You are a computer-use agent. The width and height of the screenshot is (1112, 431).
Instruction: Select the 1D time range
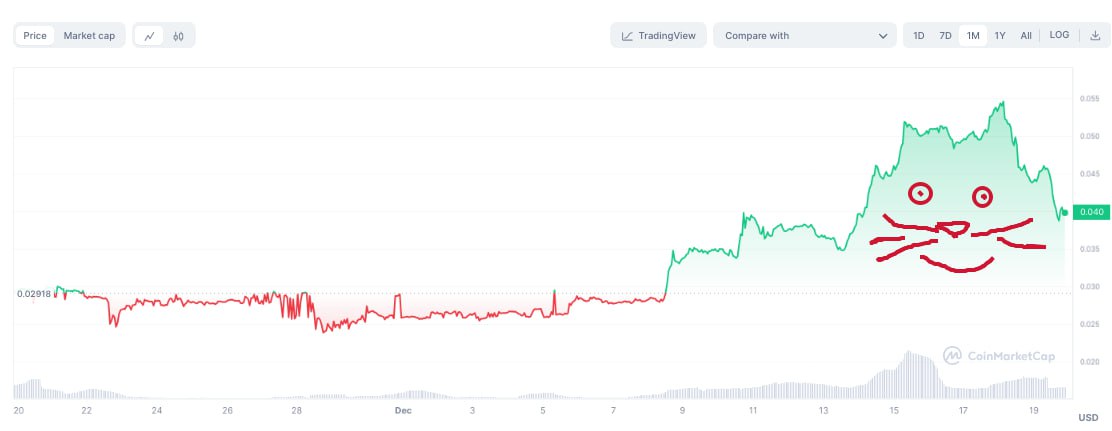tap(919, 36)
